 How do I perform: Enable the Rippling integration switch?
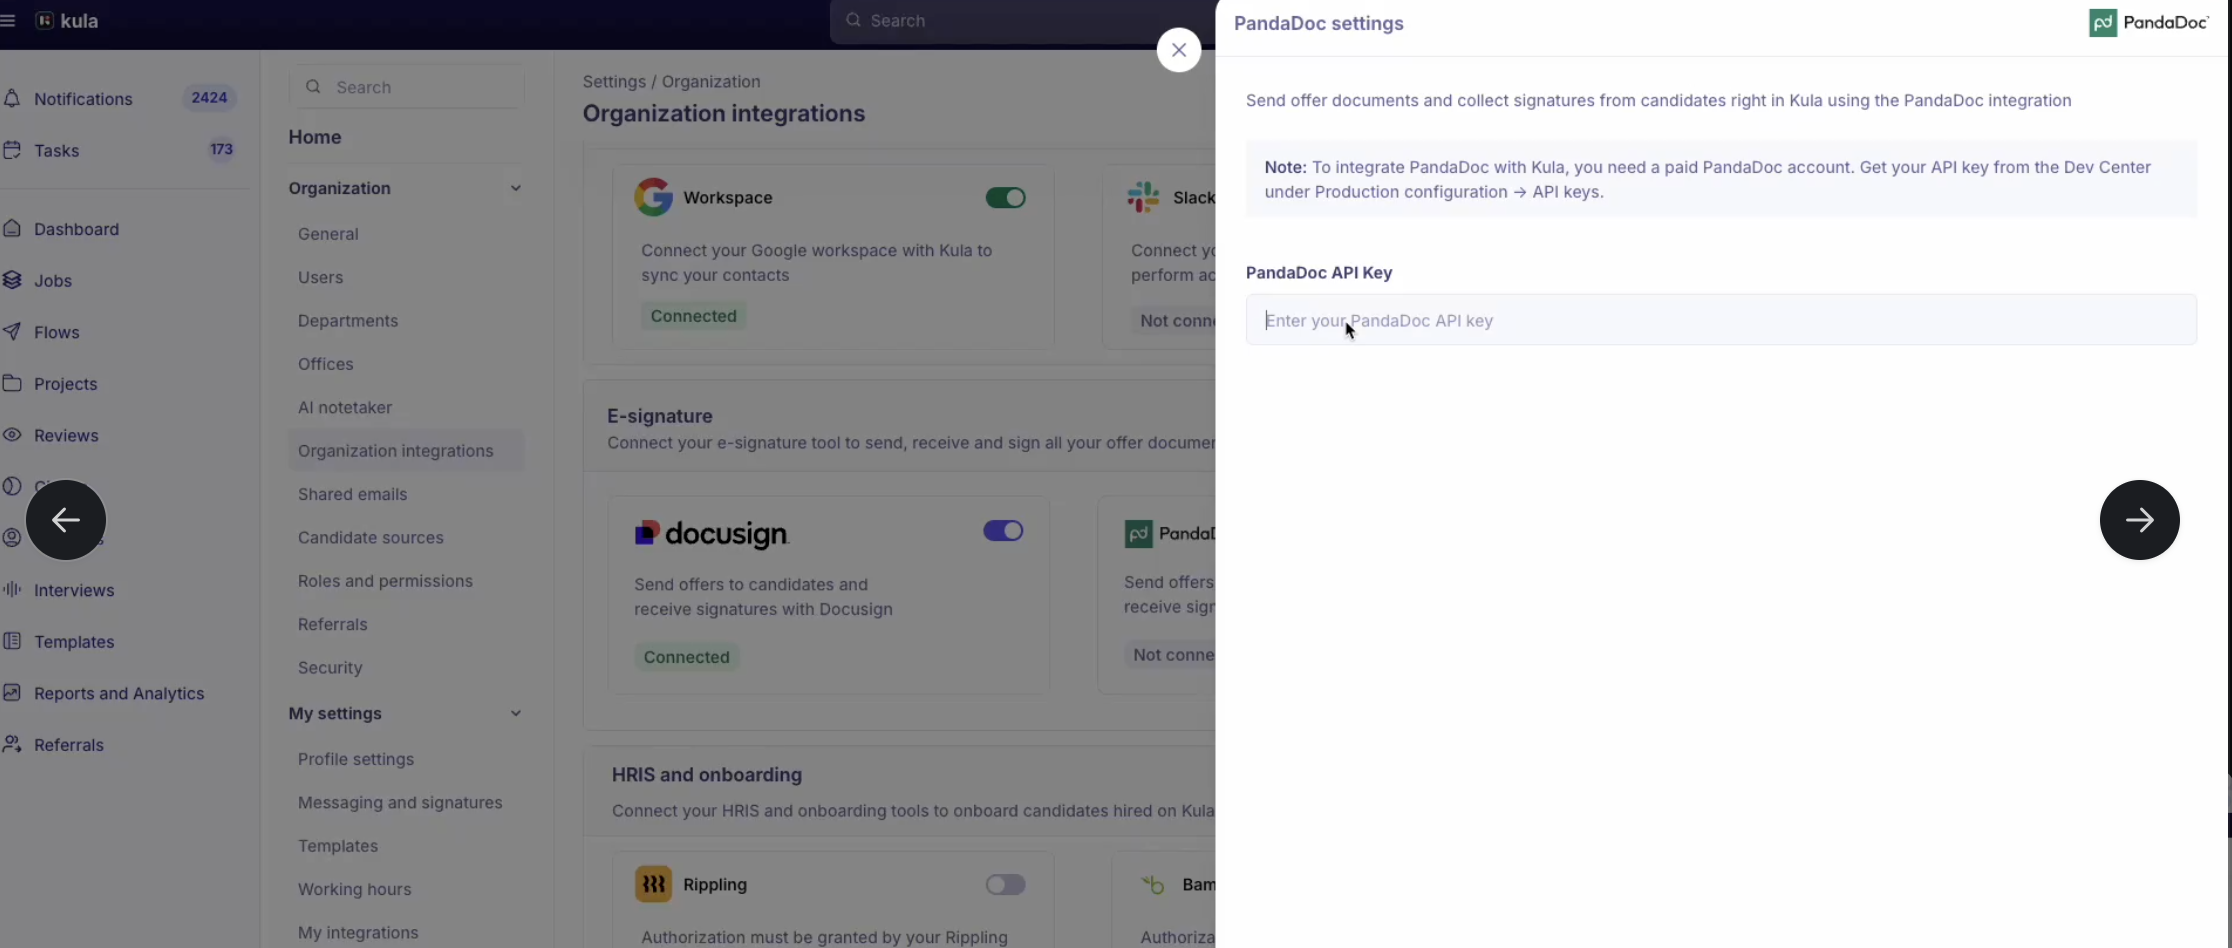point(1005,884)
